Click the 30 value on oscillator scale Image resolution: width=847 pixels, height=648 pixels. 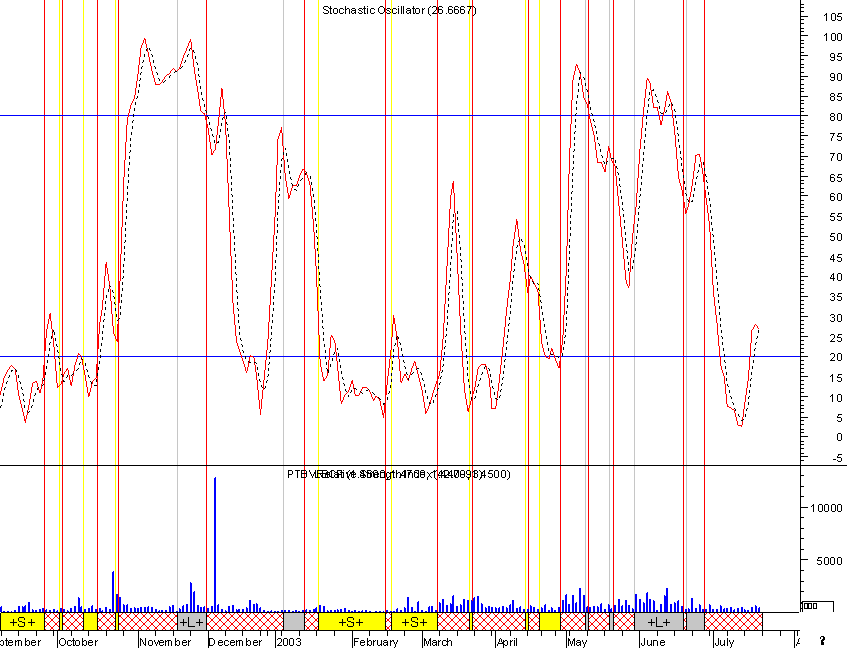(836, 318)
